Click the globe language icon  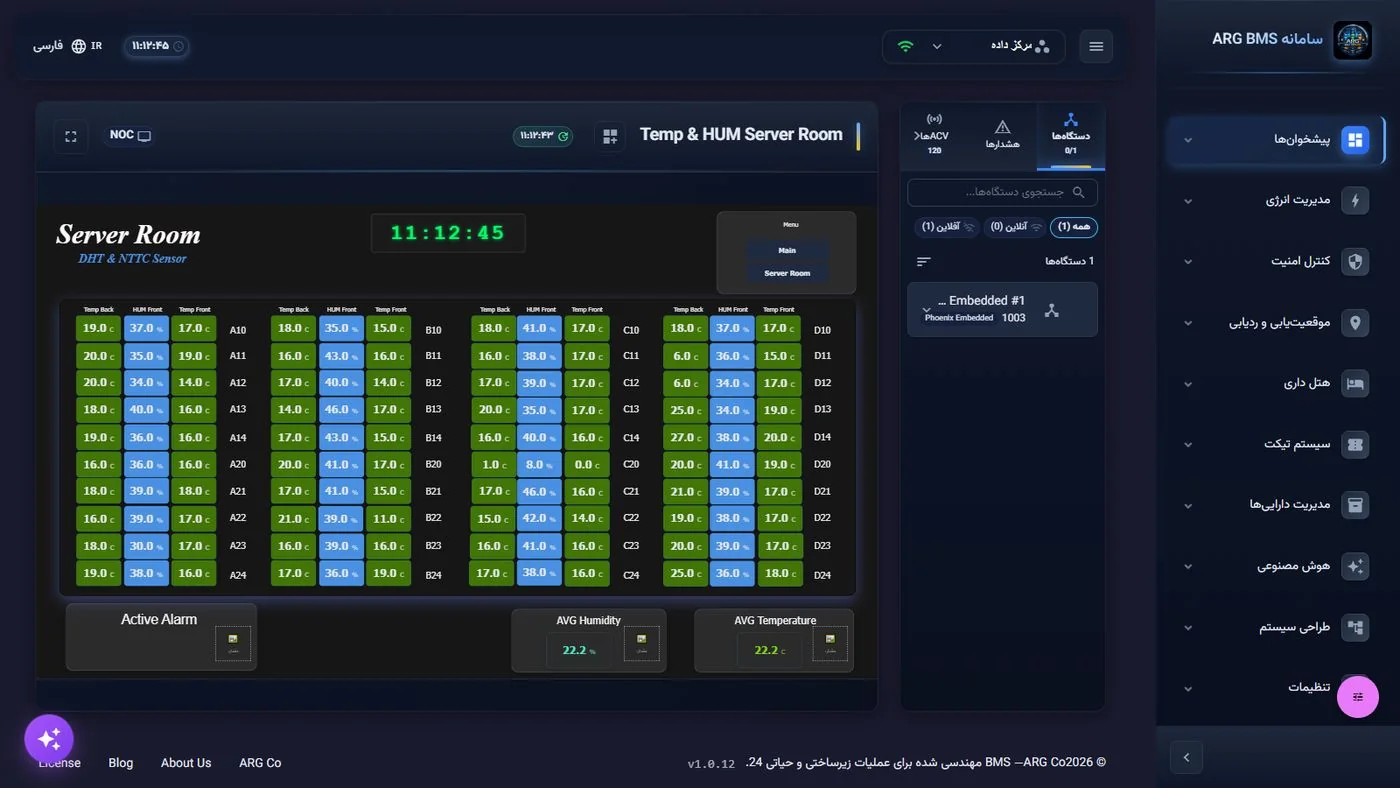point(79,46)
